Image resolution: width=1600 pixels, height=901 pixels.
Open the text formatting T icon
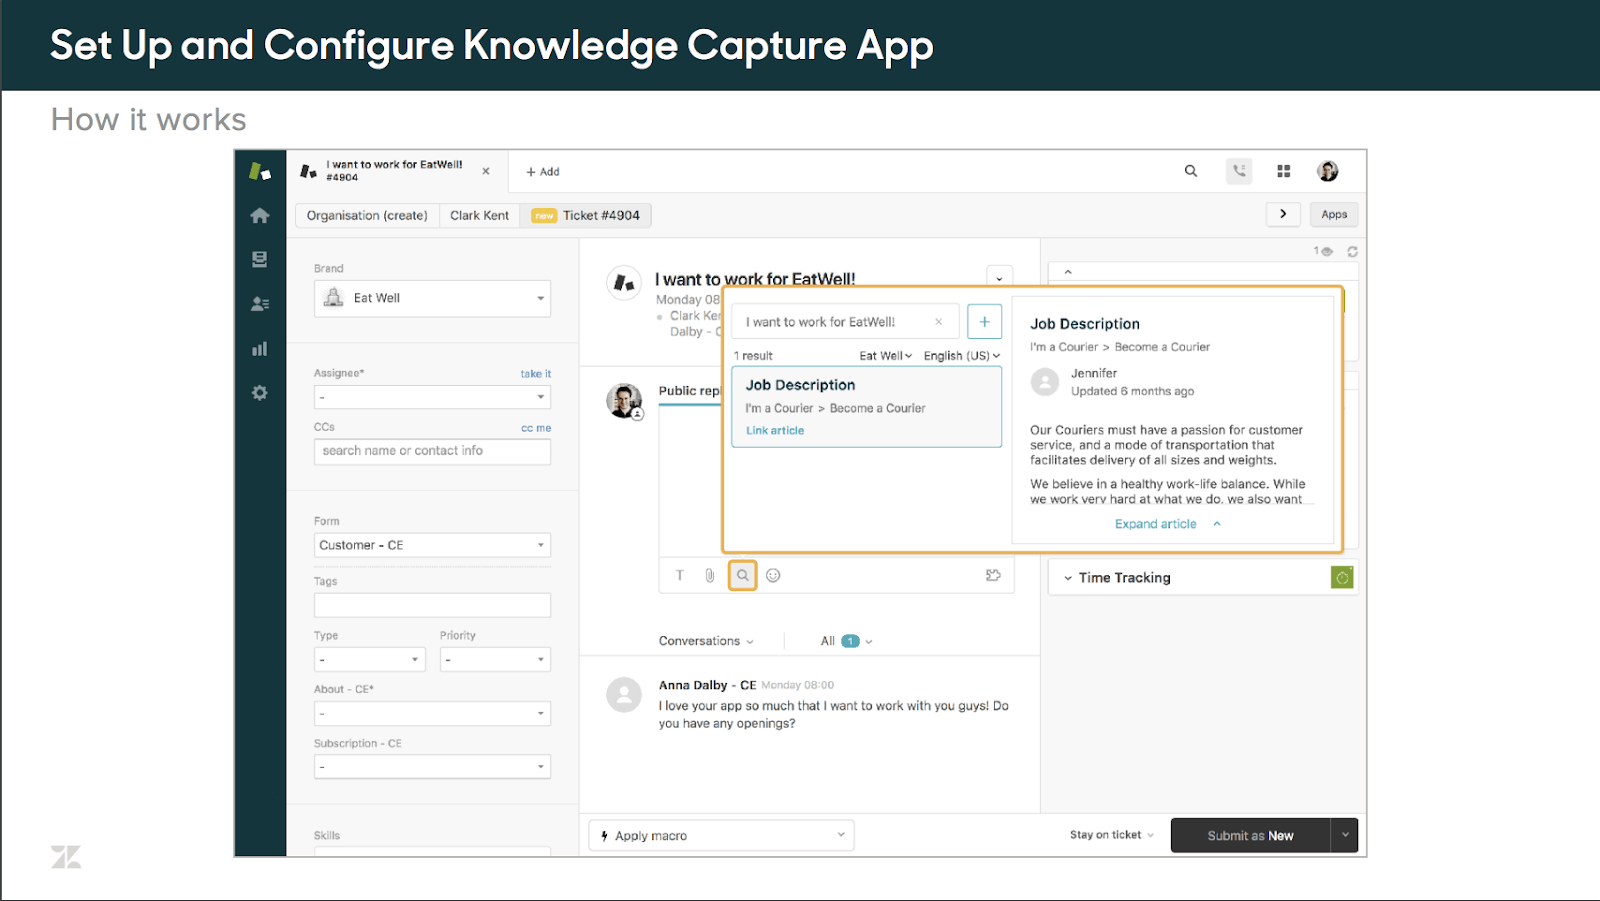[680, 575]
